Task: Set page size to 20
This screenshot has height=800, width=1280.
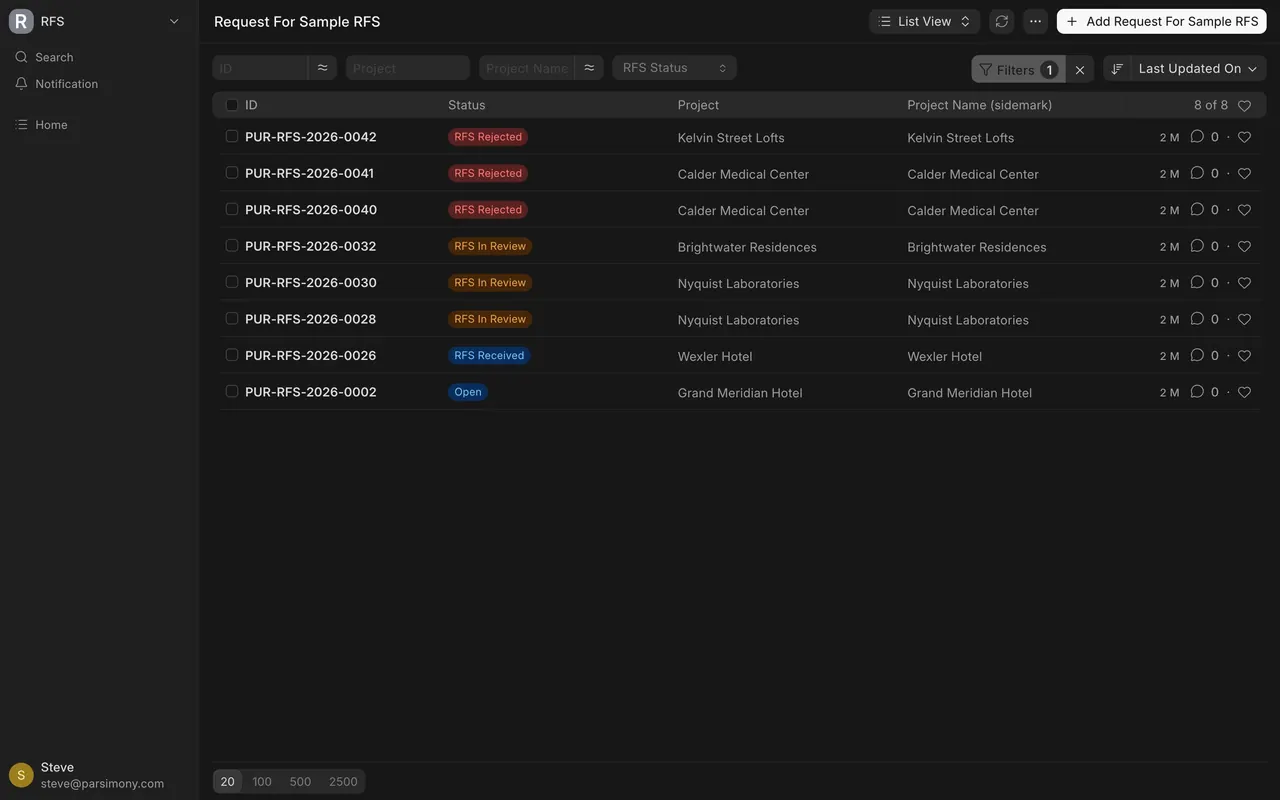Action: [x=228, y=782]
